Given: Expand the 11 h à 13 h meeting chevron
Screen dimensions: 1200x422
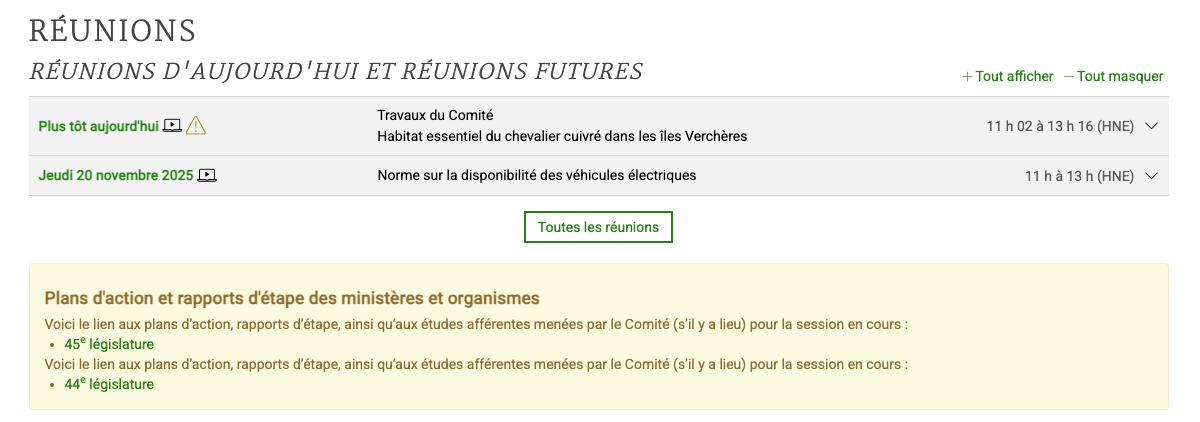Looking at the screenshot, I should 1151,176.
